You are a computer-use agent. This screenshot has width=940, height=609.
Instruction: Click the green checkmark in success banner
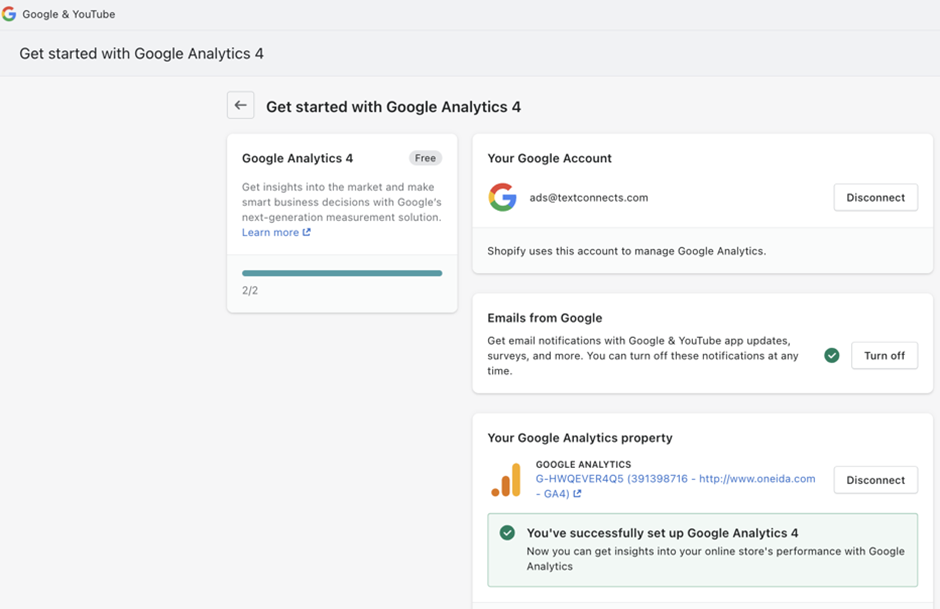coord(507,533)
